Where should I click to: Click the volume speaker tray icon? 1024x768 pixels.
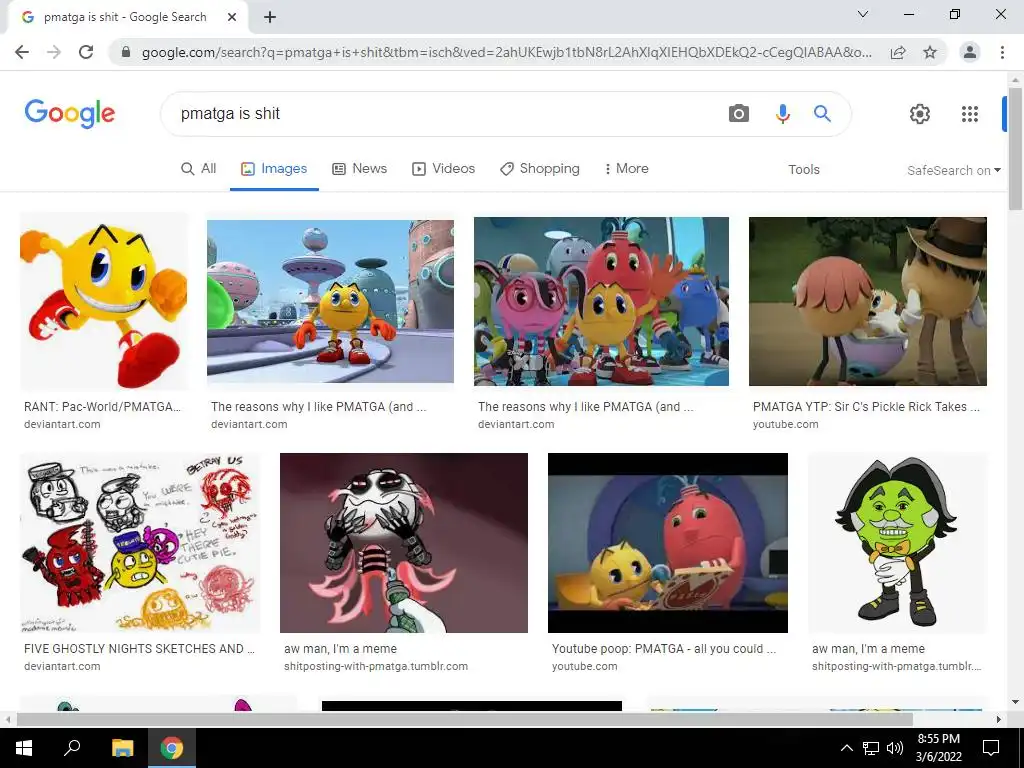[x=895, y=748]
